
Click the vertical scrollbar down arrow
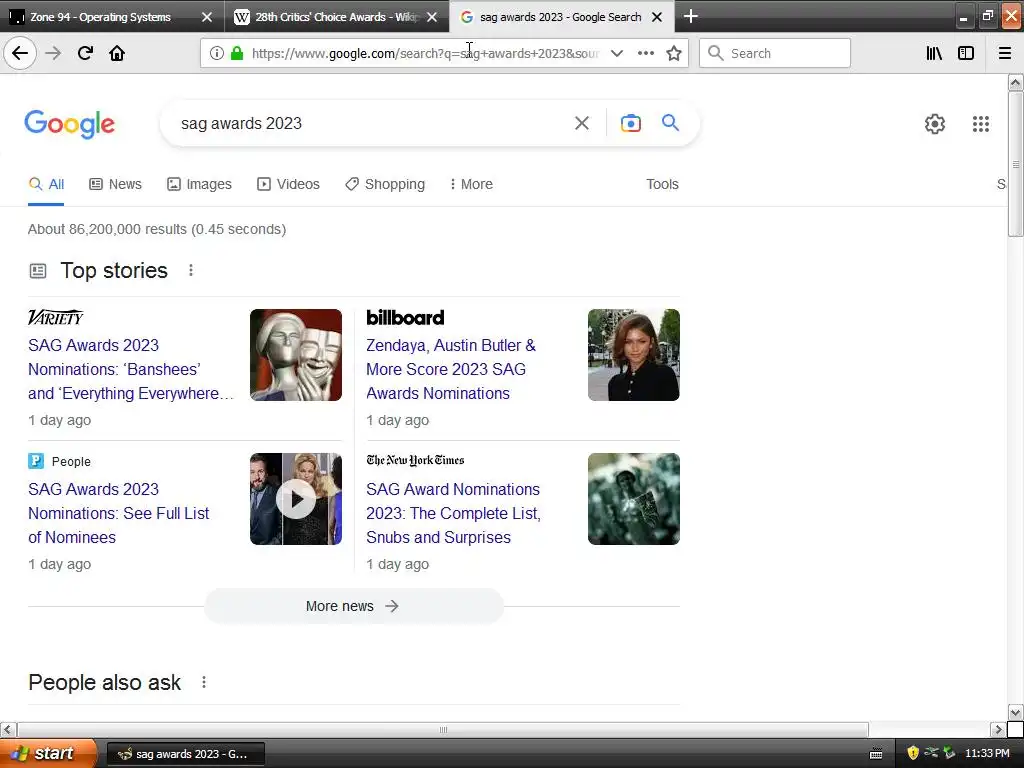[1015, 712]
